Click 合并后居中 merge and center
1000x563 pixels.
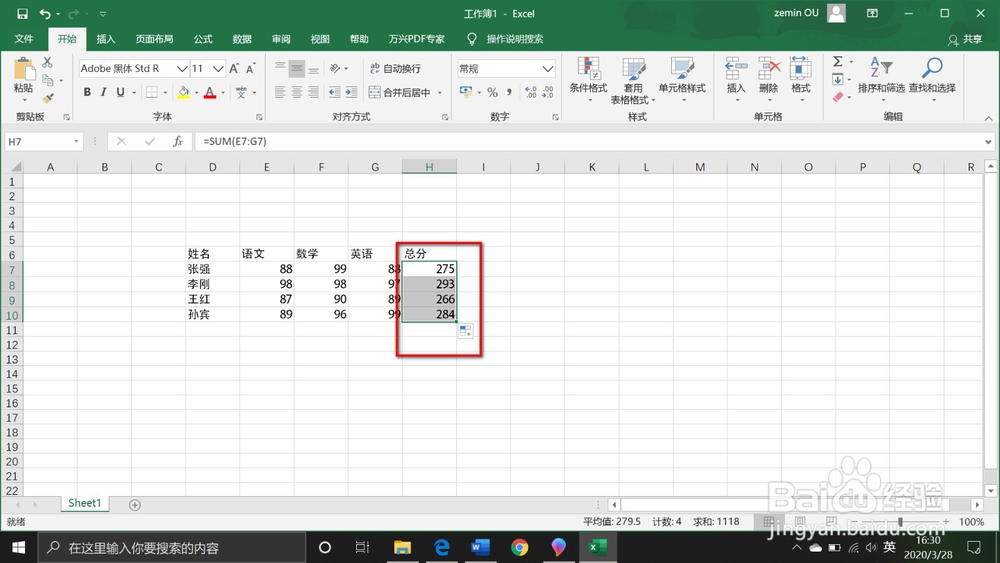400,92
